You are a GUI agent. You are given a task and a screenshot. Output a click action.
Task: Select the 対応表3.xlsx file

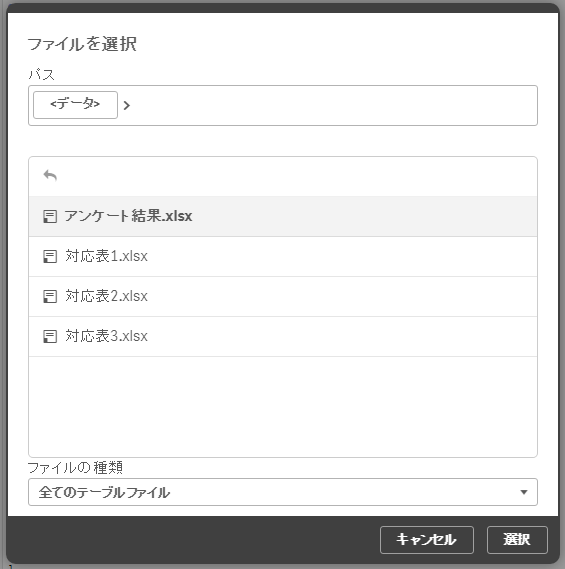coord(106,336)
